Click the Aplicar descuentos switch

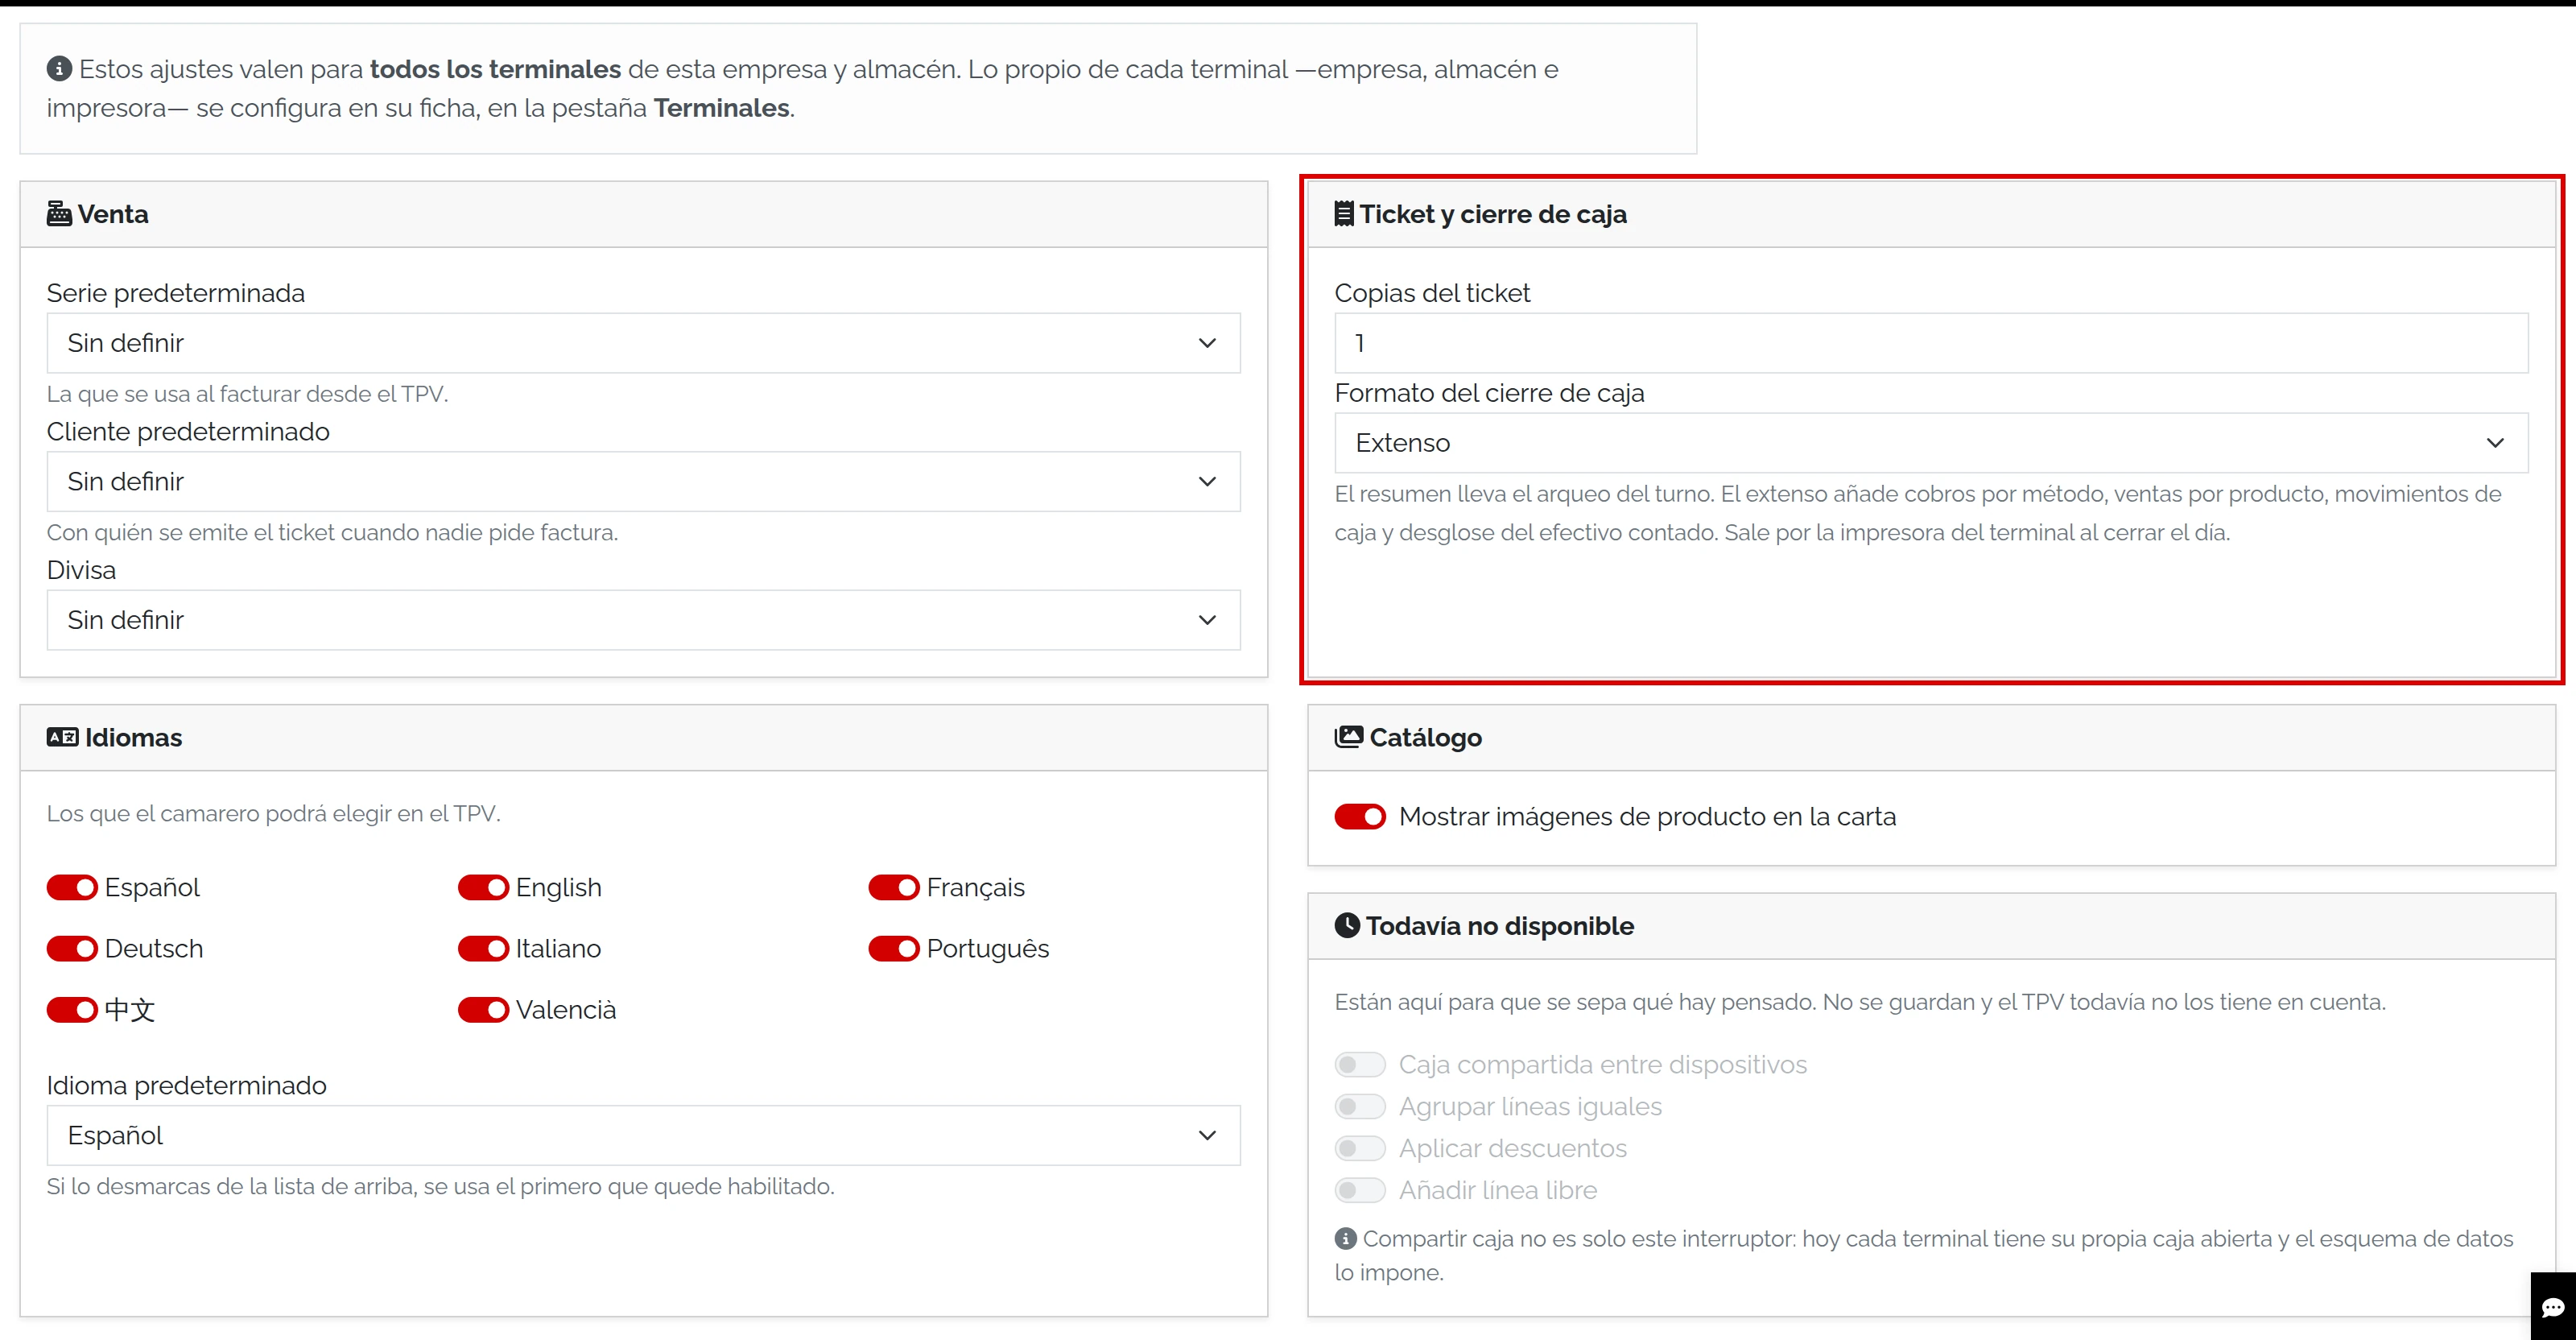(1360, 1148)
